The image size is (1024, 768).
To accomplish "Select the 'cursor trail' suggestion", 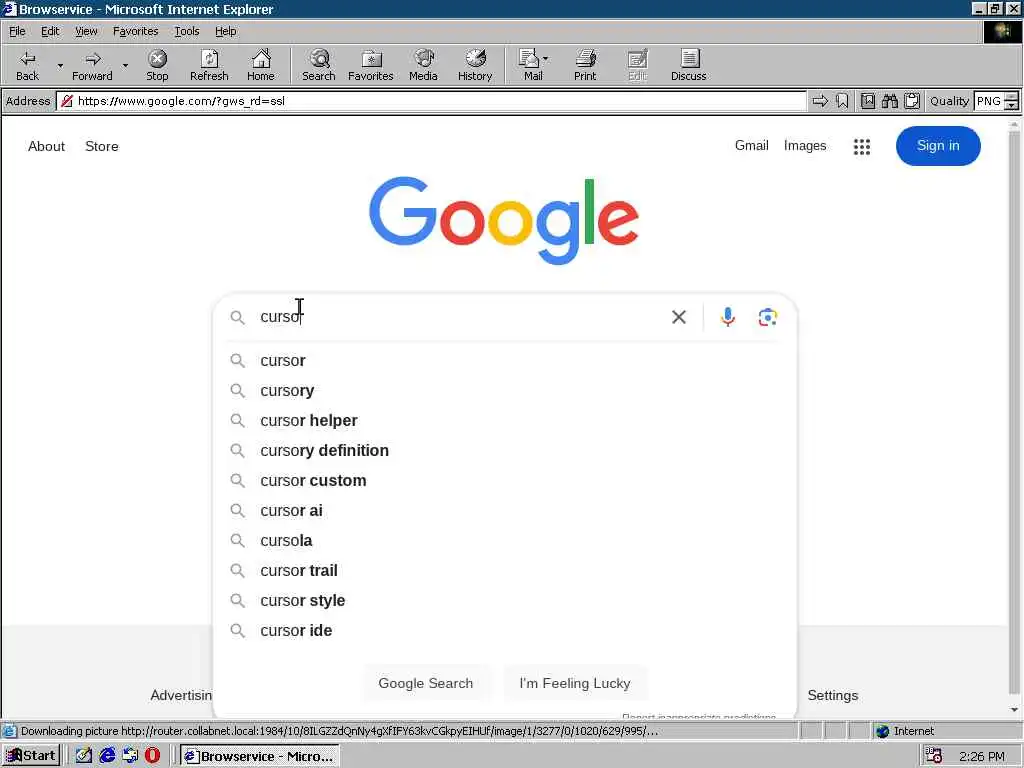I will pyautogui.click(x=504, y=571).
